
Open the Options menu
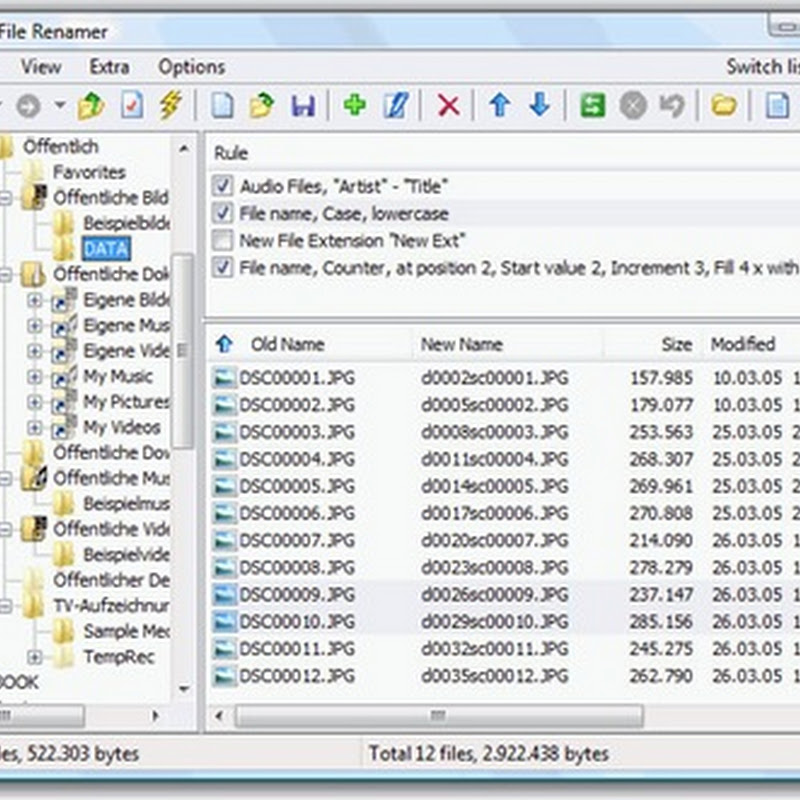[191, 67]
